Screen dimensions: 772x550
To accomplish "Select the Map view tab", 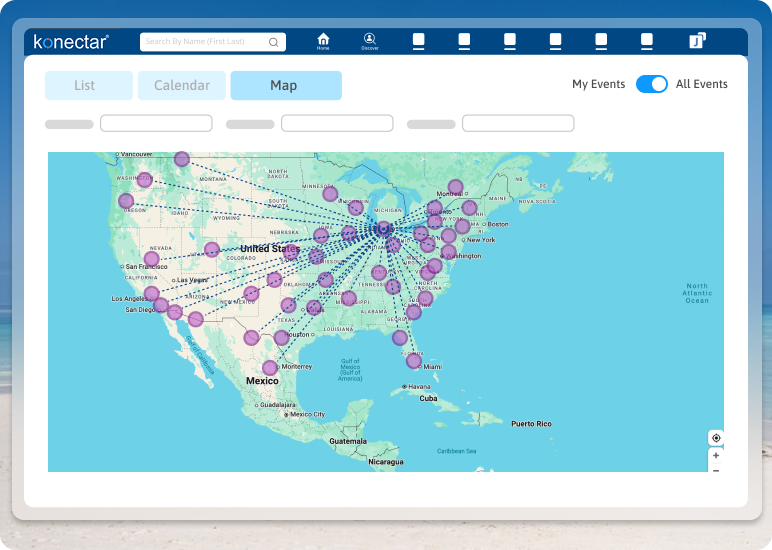I will [x=285, y=86].
